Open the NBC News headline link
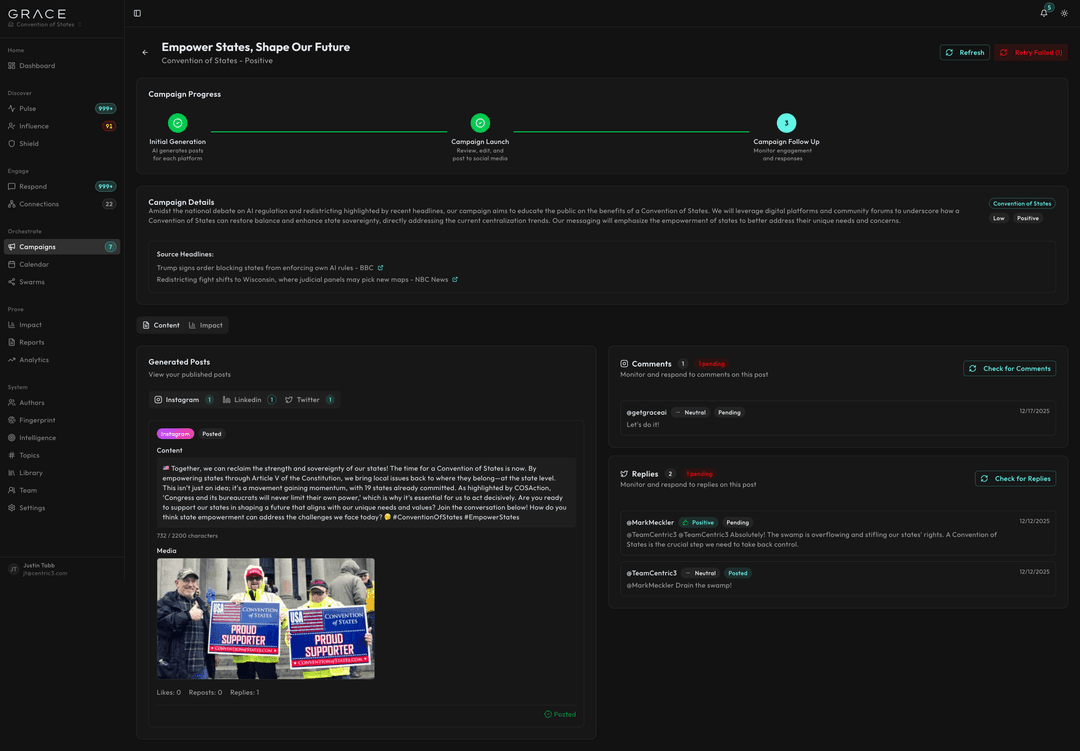This screenshot has width=1080, height=751. 455,280
